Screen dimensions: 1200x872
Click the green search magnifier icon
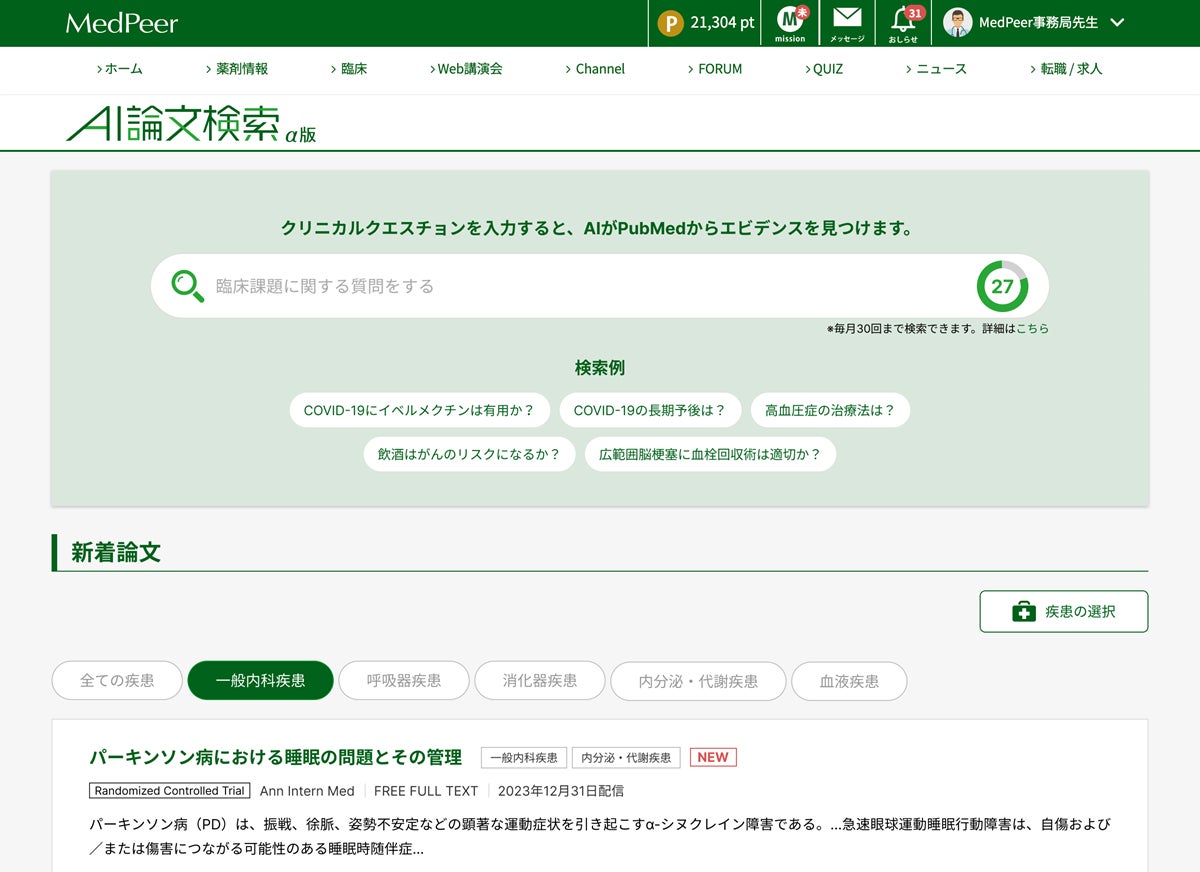point(187,286)
